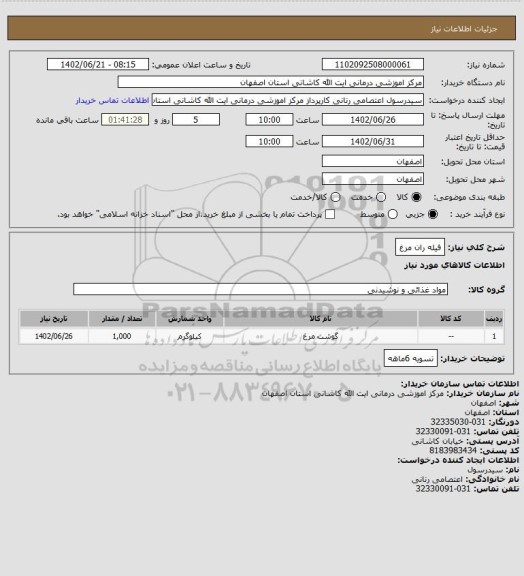Click the goods group field مواد غذایی و نوشیدنی

tap(260, 289)
